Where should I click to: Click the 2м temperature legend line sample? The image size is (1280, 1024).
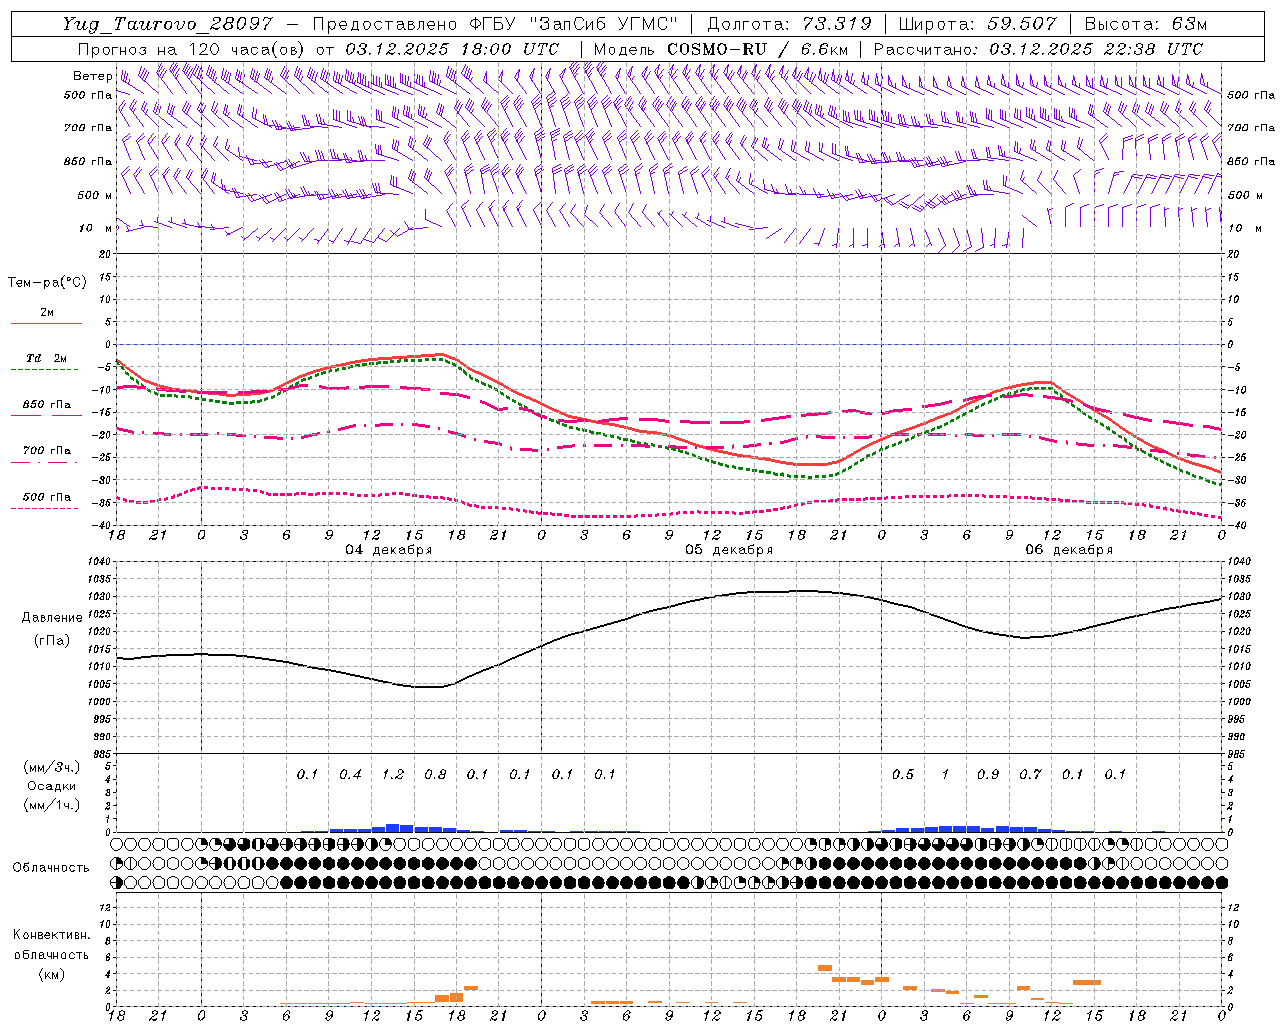(x=46, y=324)
